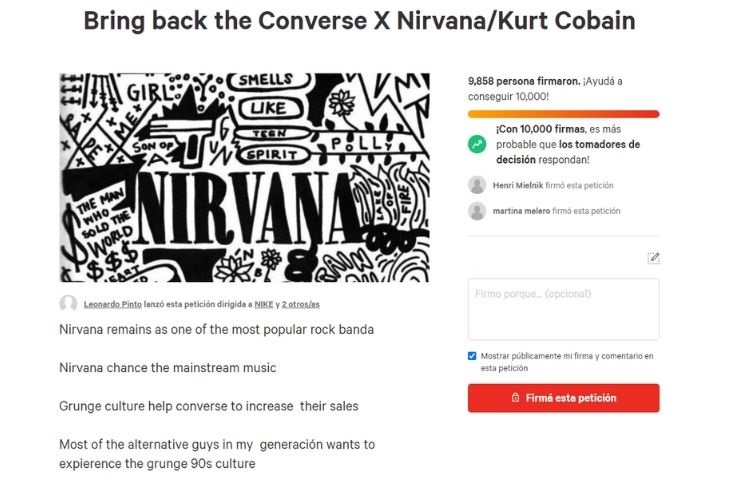The width and height of the screenshot is (730, 487).
Task: Click Leonardo Pinto's profile avatar
Action: coord(68,304)
